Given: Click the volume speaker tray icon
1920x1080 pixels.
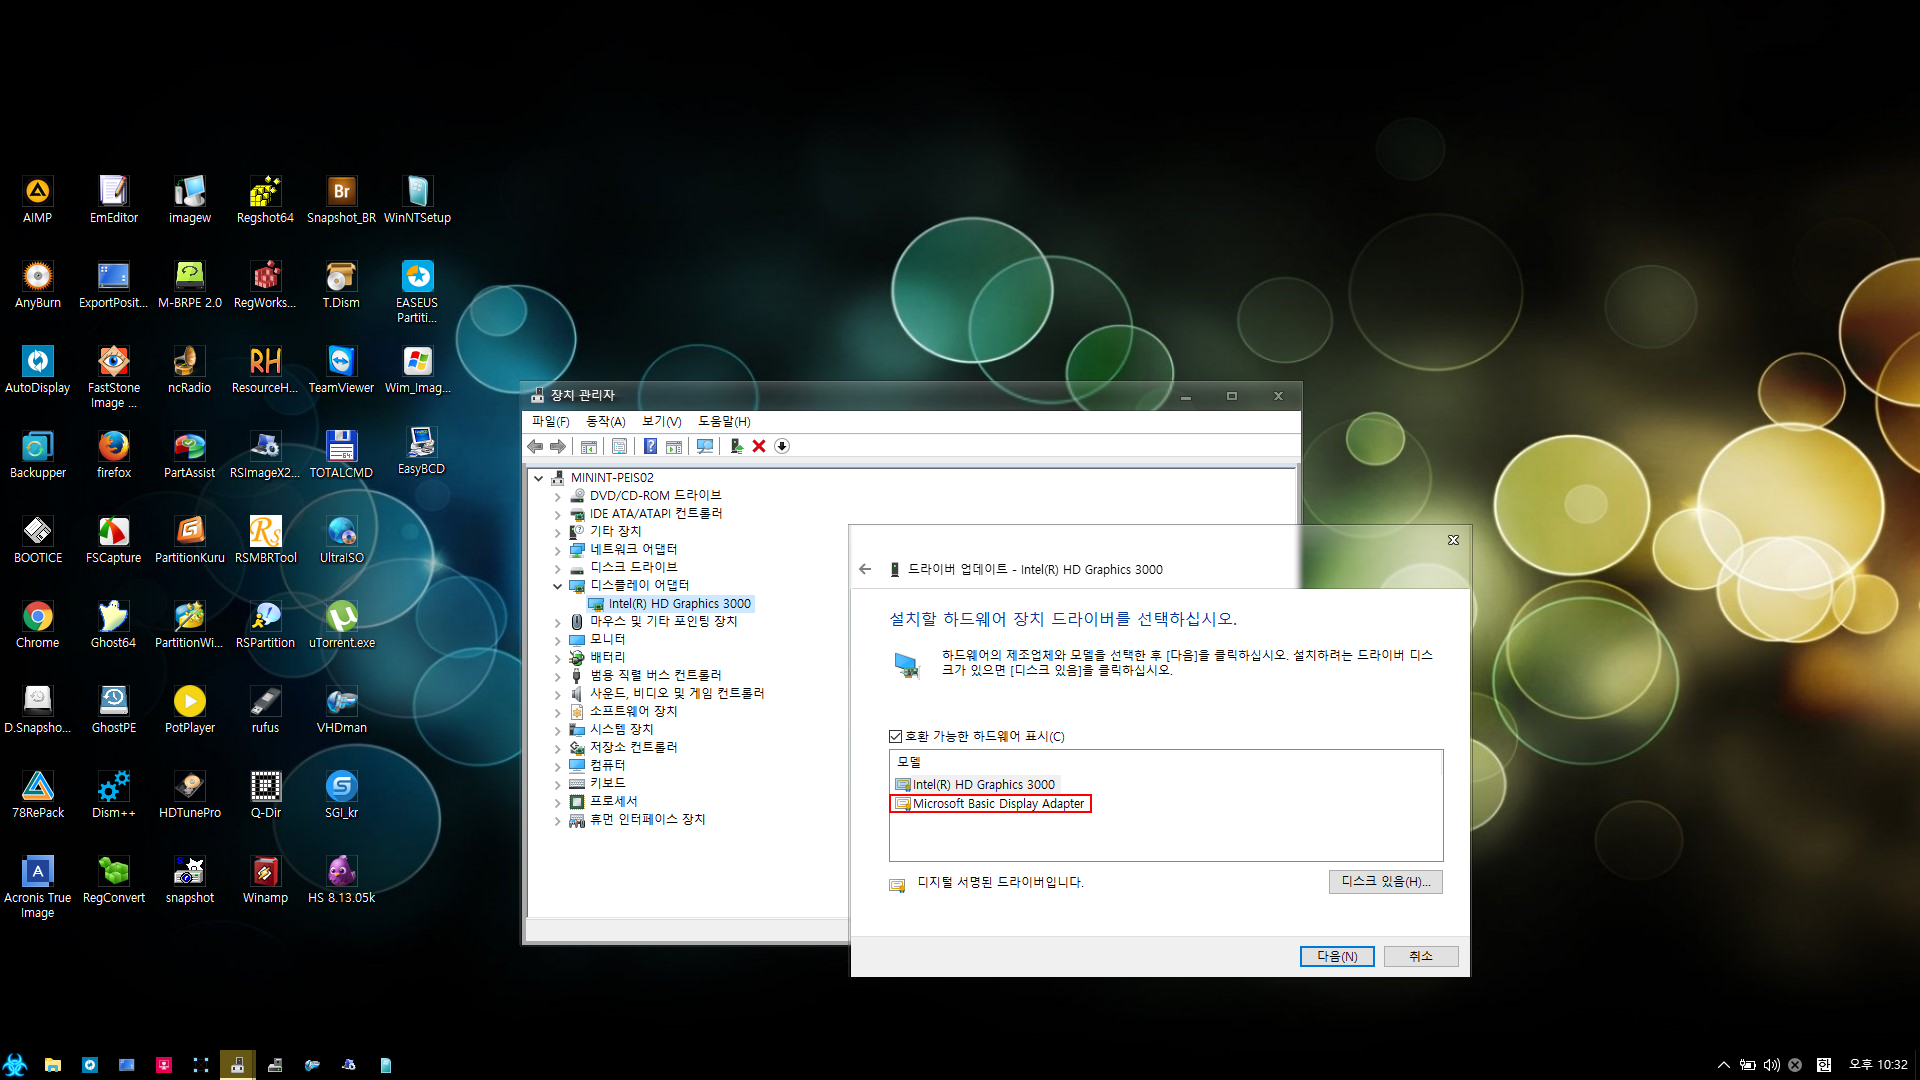Looking at the screenshot, I should 1771,1065.
